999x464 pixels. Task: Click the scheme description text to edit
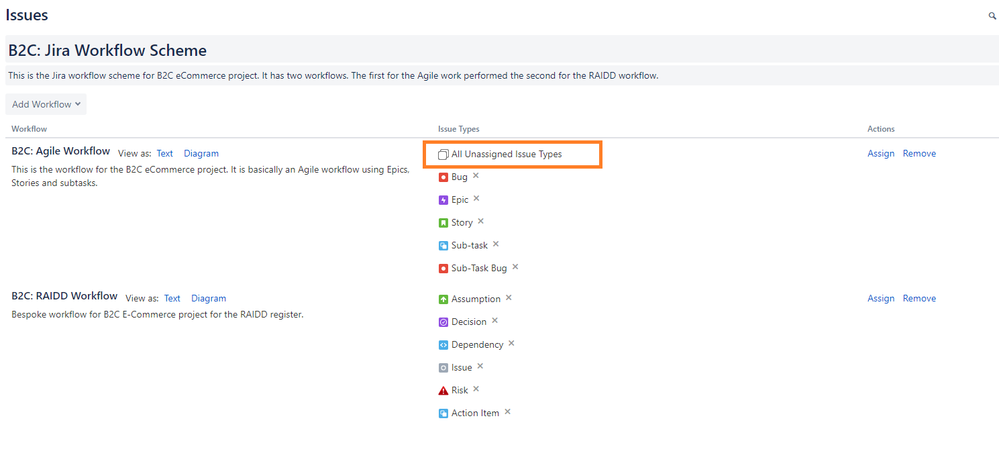(x=333, y=76)
